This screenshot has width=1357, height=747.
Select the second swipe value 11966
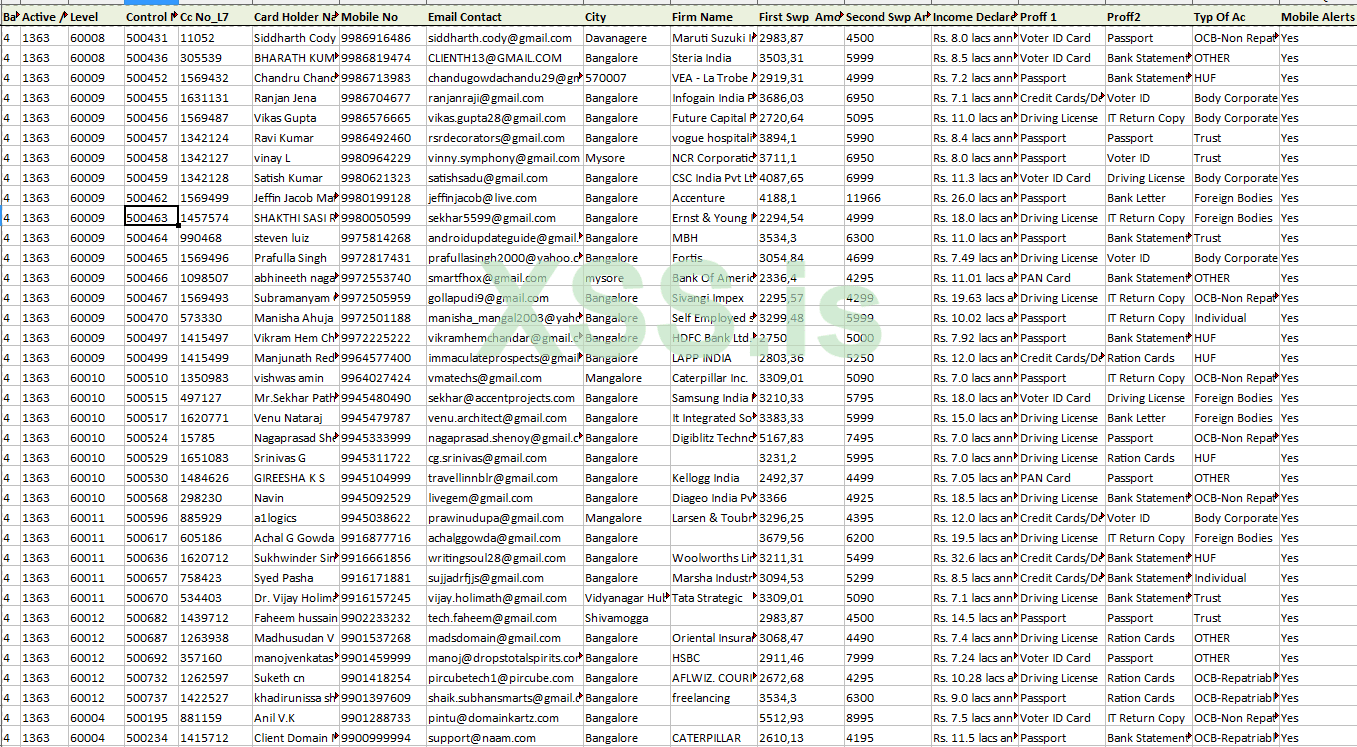point(887,198)
